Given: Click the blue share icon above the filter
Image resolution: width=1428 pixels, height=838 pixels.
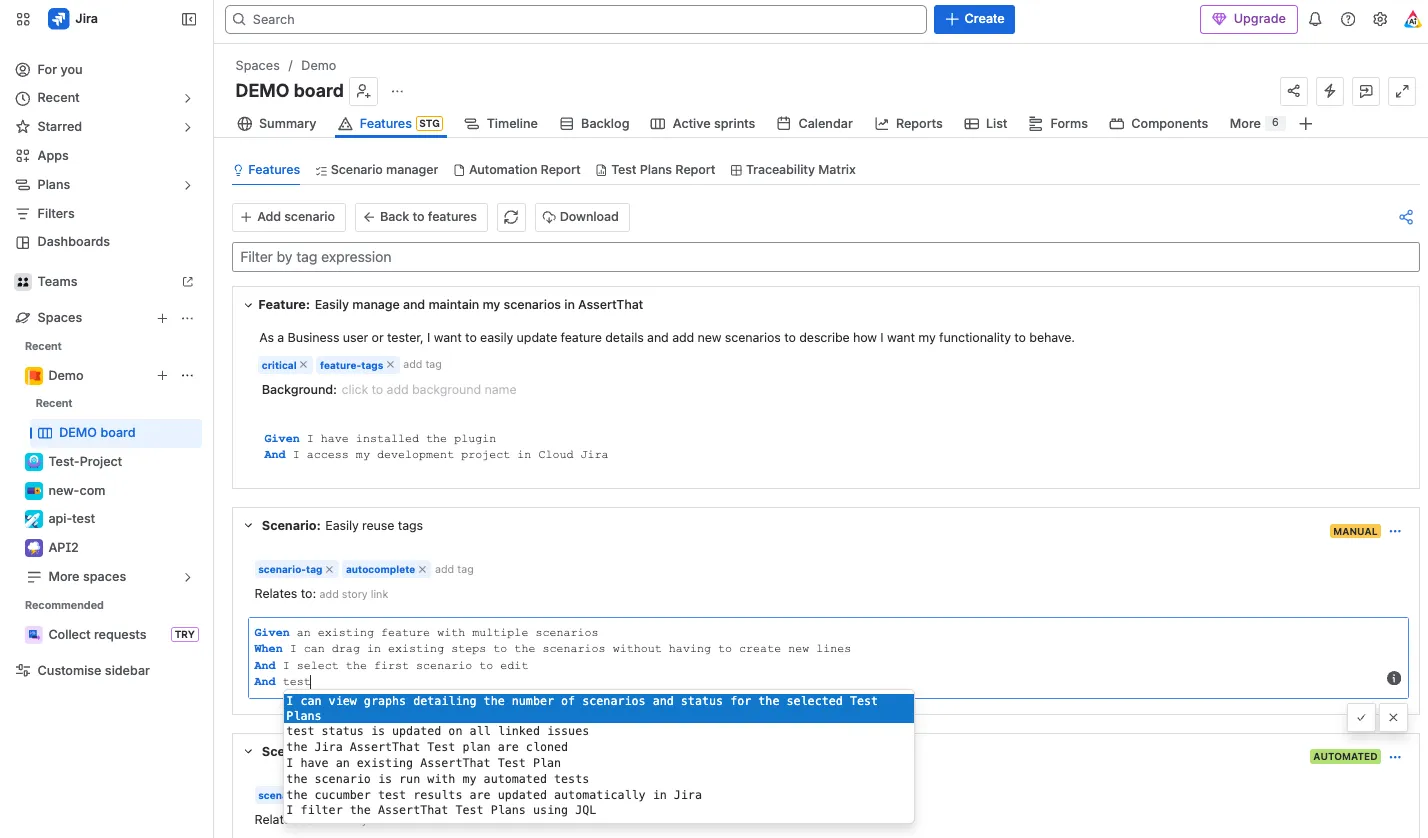Looking at the screenshot, I should click(x=1406, y=217).
